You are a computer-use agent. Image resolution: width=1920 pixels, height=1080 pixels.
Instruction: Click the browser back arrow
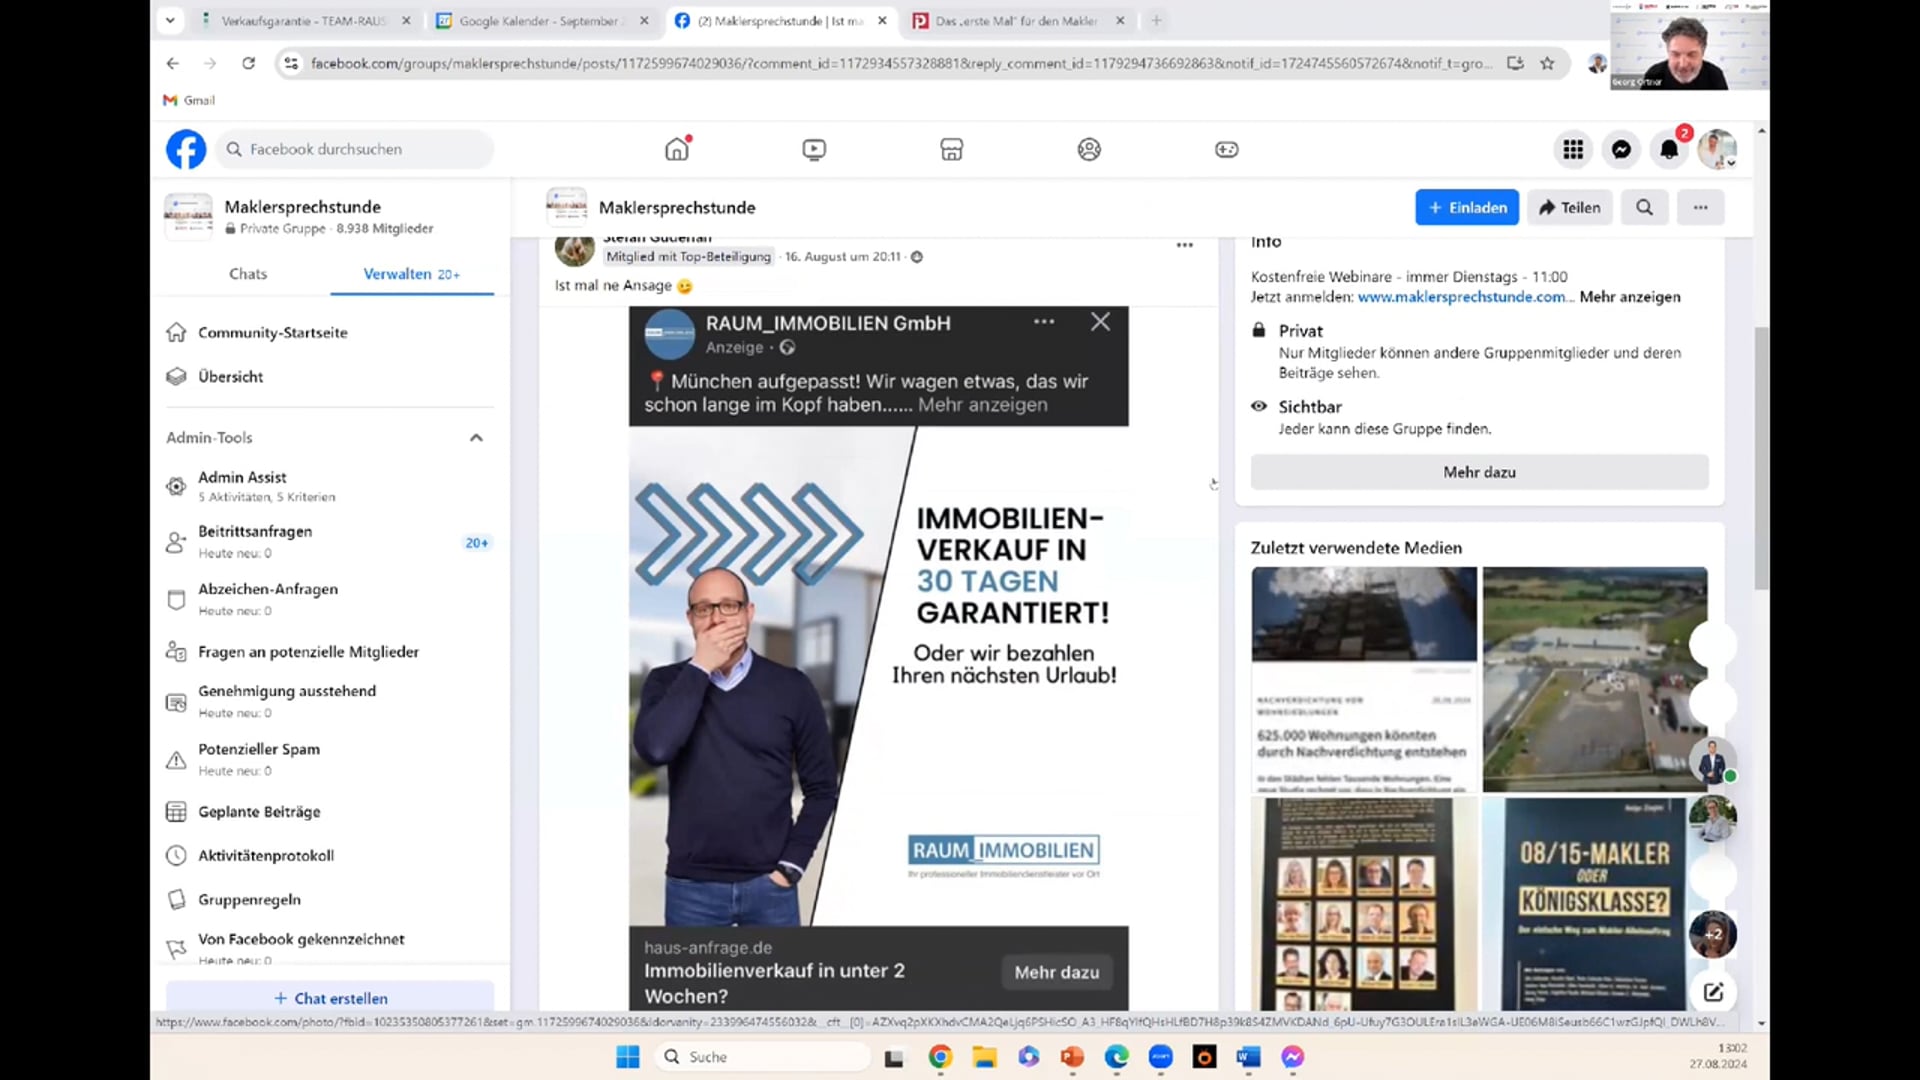tap(172, 63)
